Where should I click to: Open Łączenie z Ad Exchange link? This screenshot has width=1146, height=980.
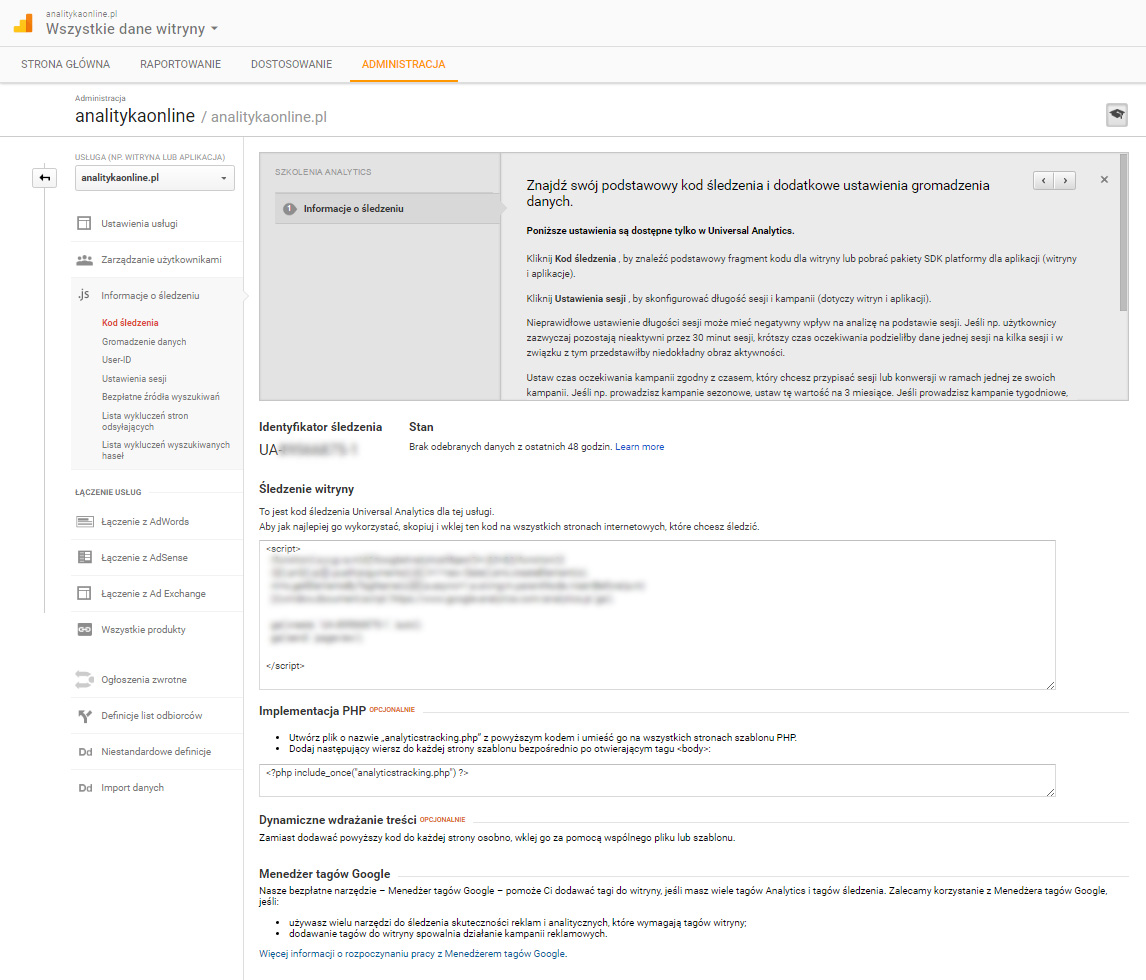coord(153,593)
